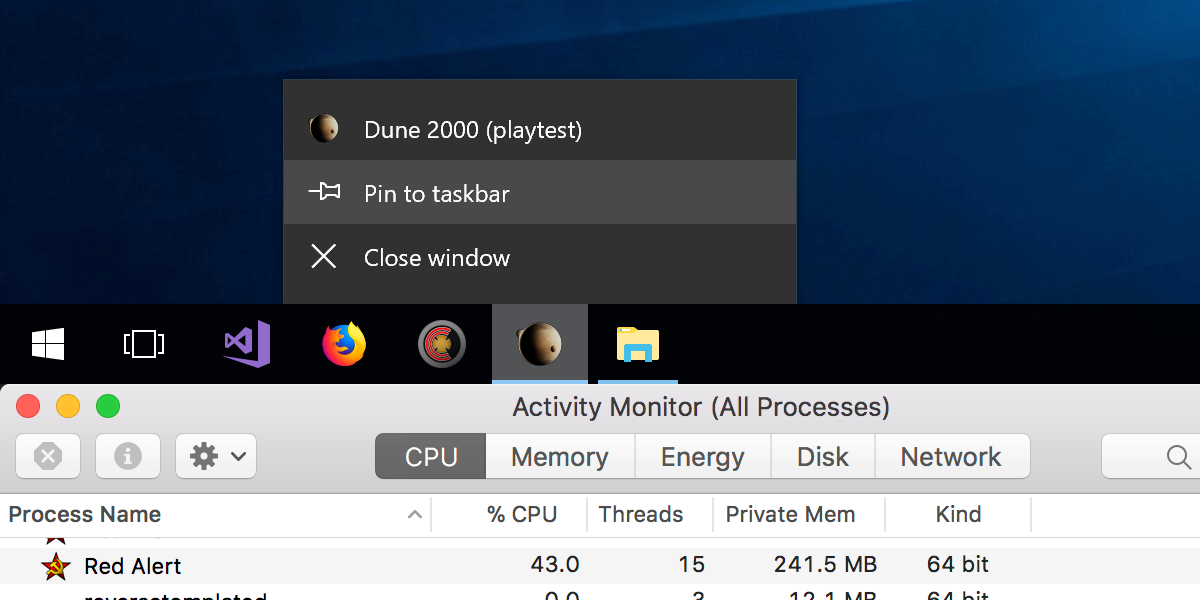Choose Pin to taskbar

(x=540, y=193)
